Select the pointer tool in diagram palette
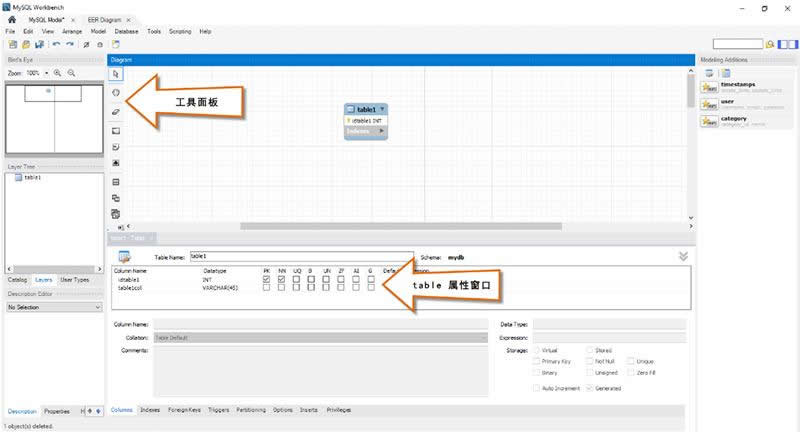Viewport: 800px width, 432px height. 115,74
